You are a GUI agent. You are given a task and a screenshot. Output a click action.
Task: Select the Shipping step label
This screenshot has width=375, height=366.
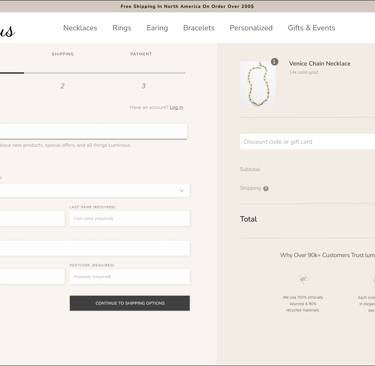pos(63,54)
